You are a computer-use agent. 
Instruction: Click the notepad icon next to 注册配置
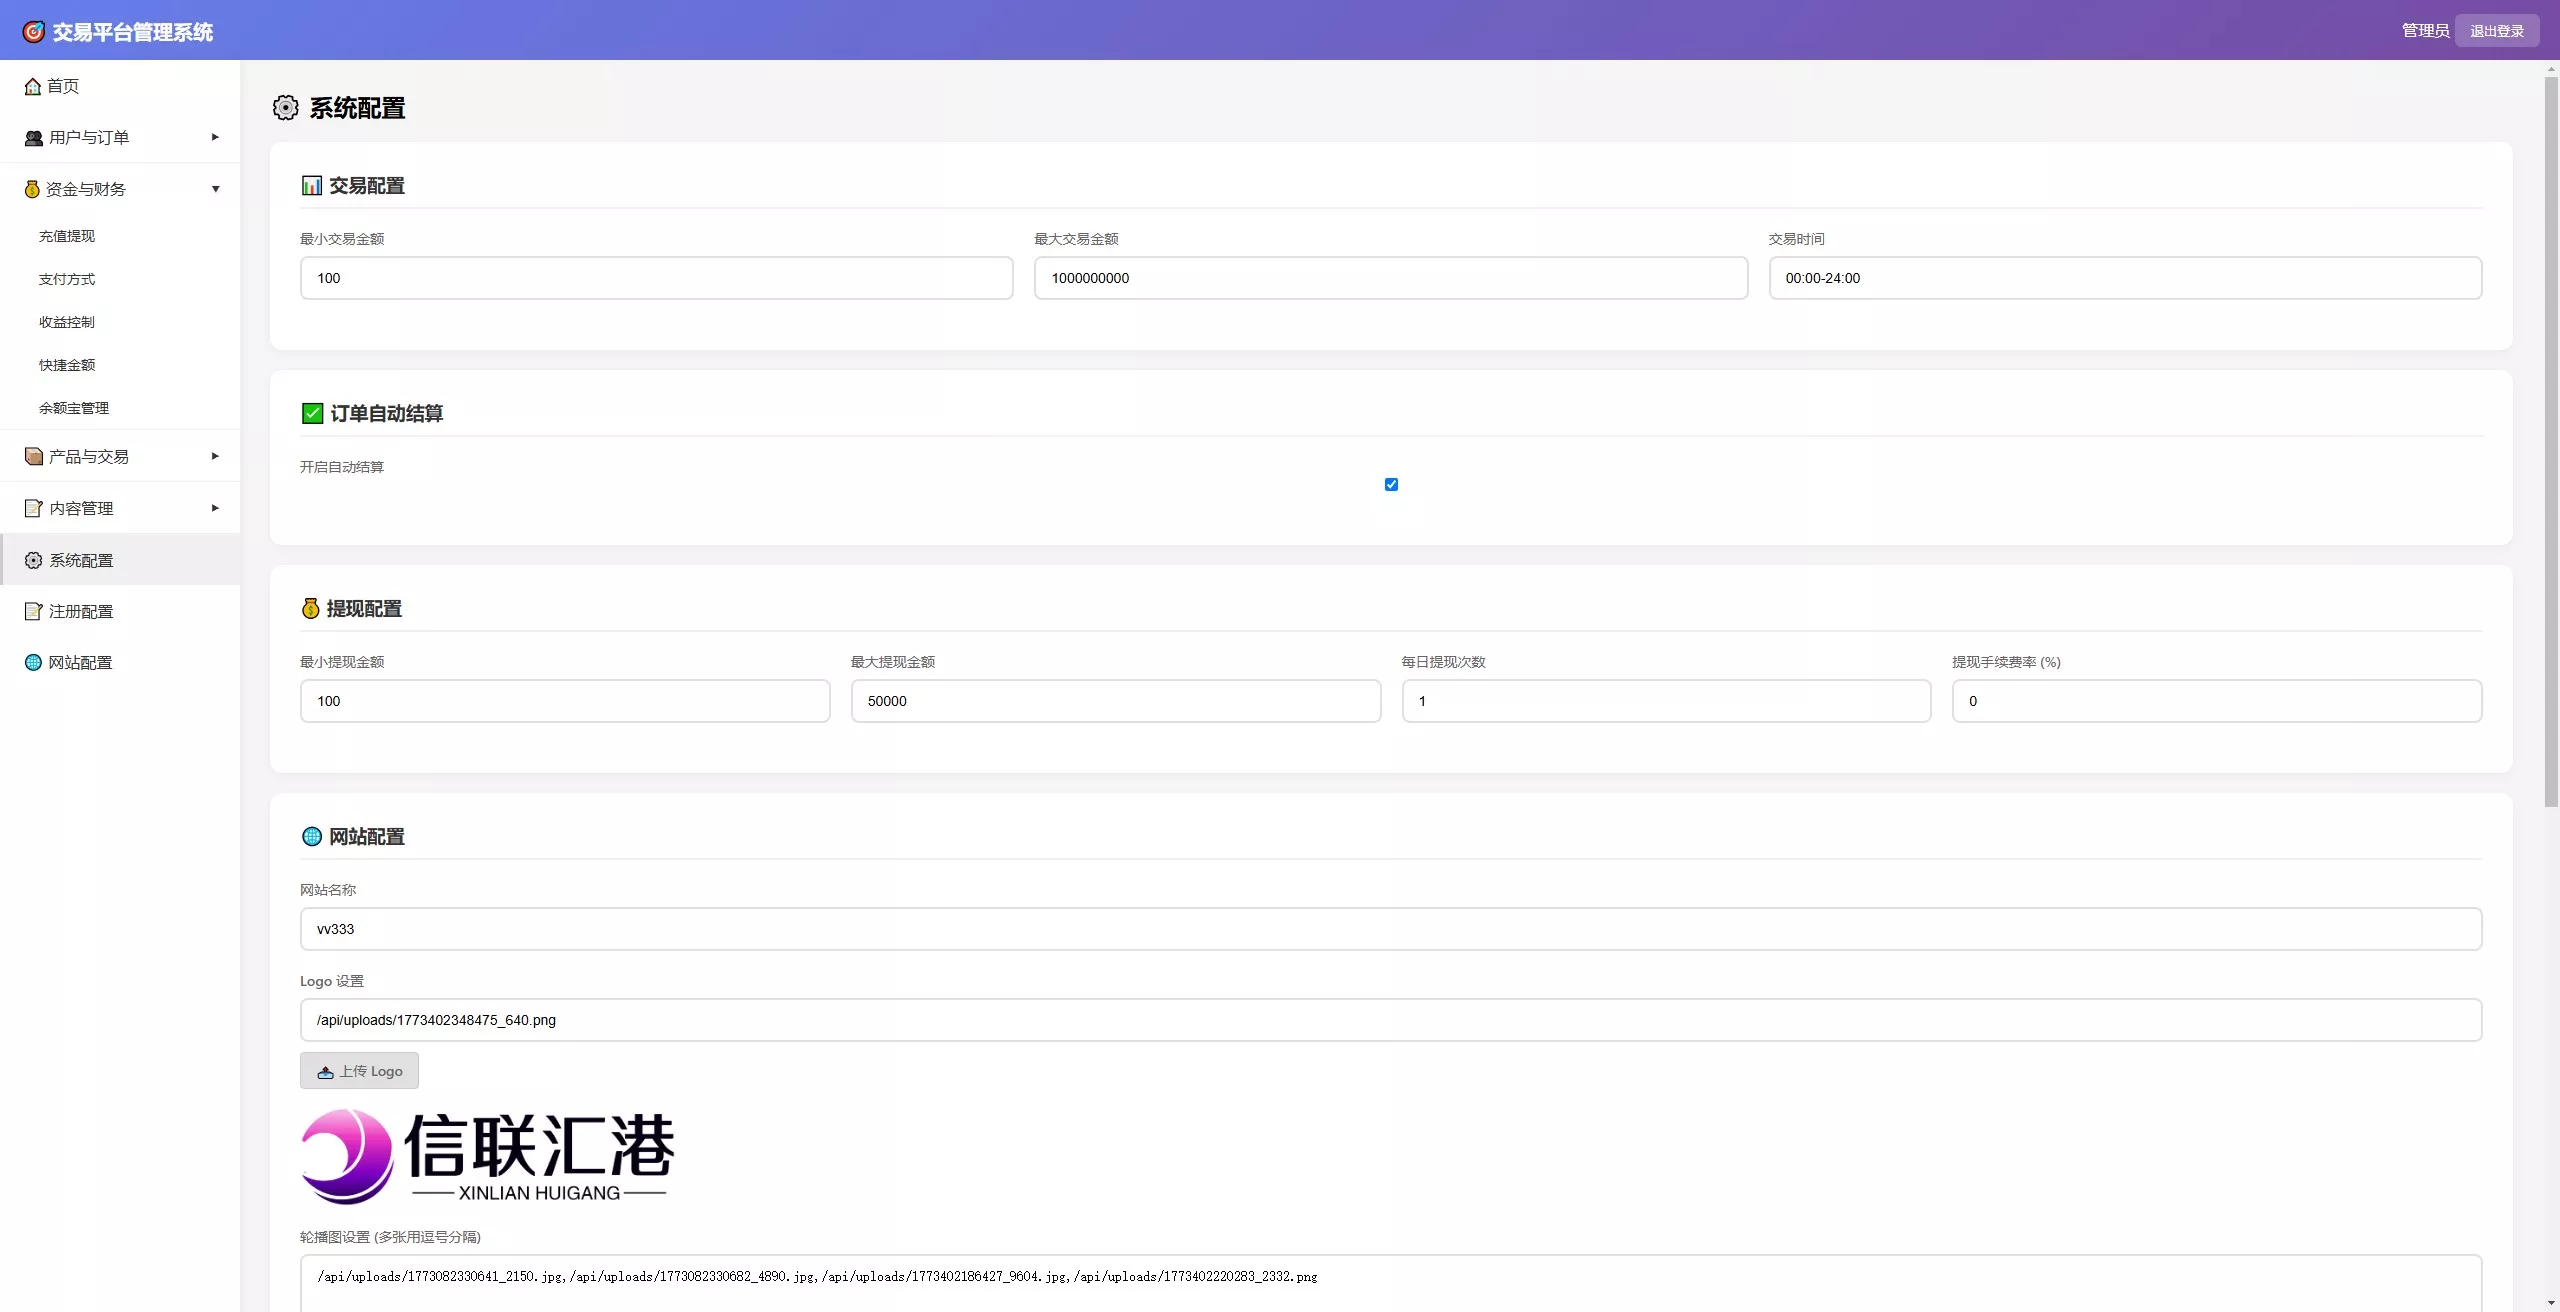tap(34, 612)
